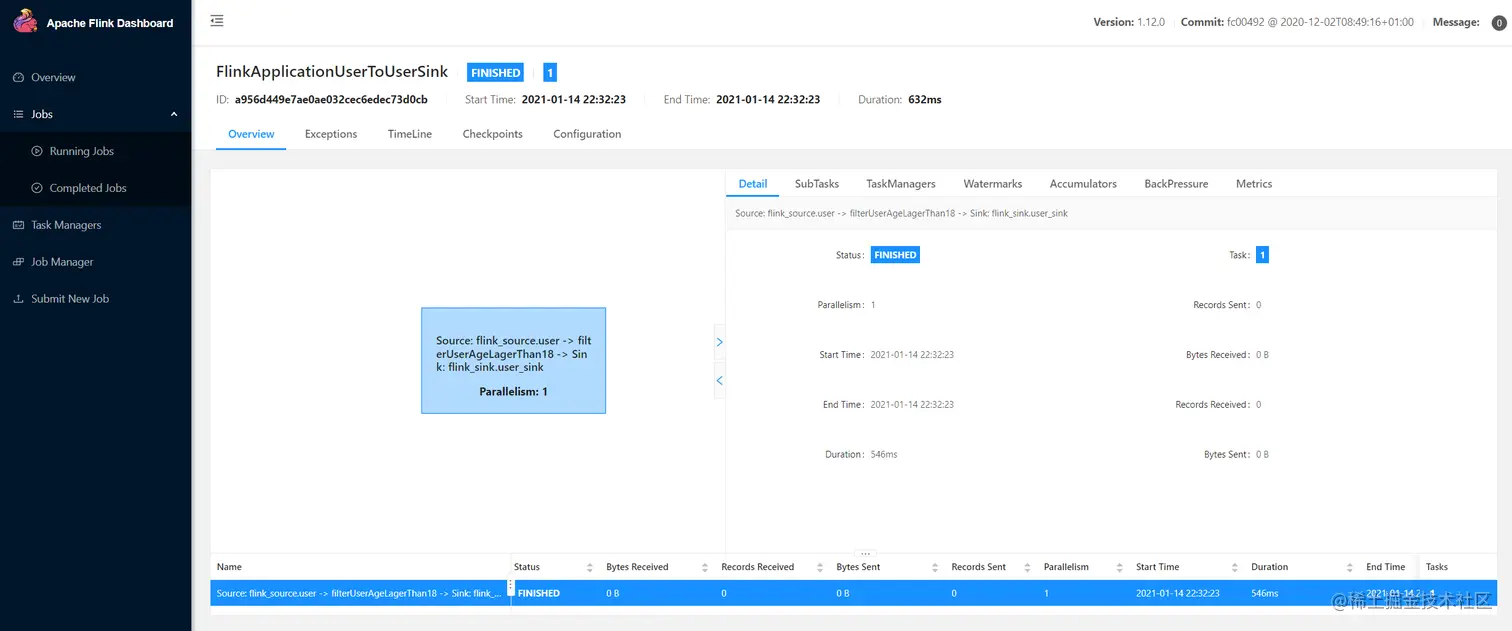Click the job graph node box
Viewport: 1512px width, 631px height.
pos(513,360)
